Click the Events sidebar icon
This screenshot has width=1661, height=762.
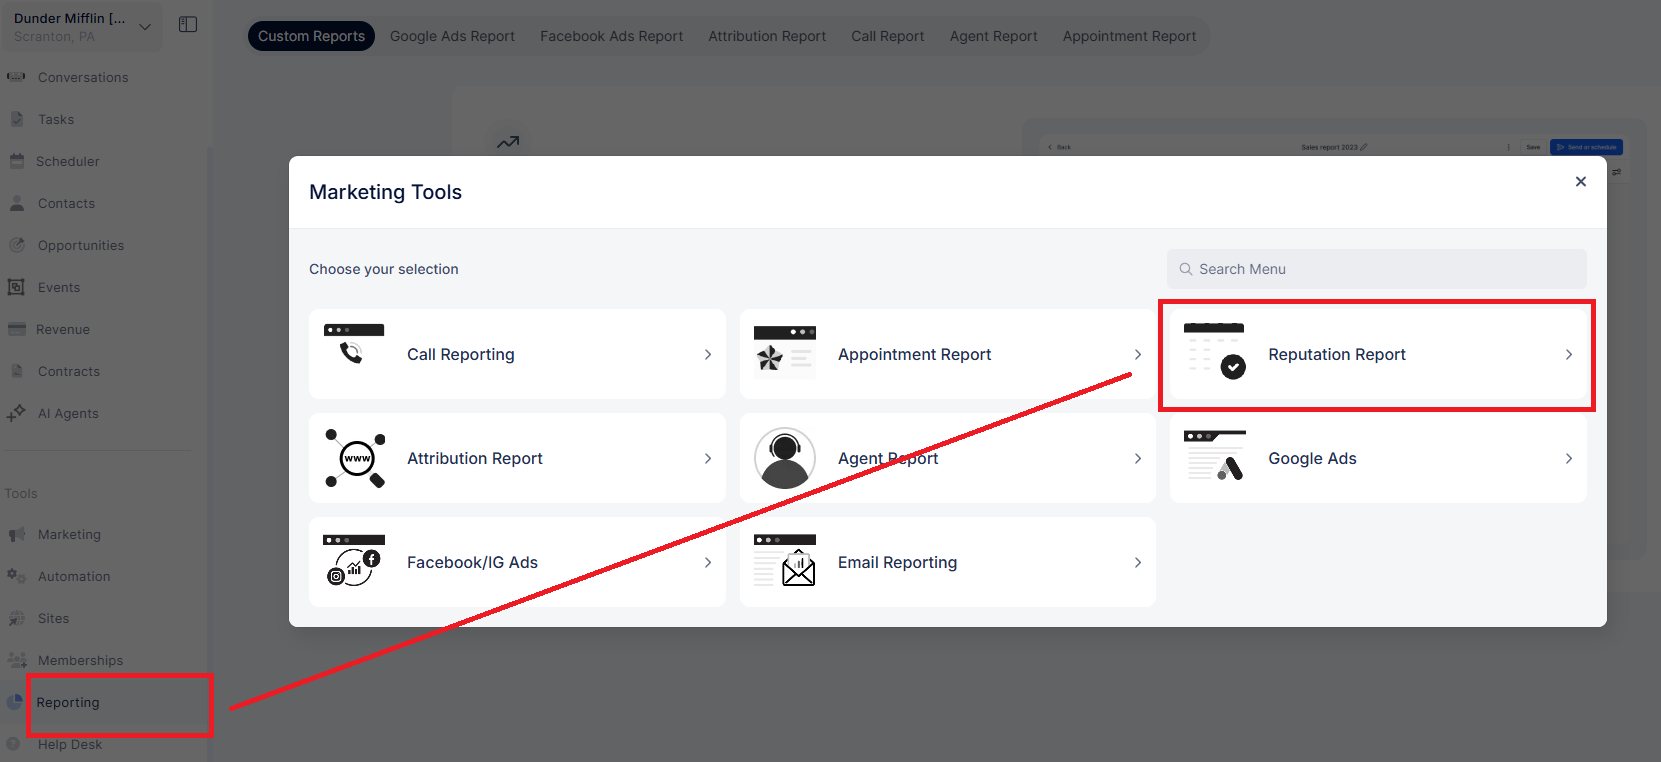point(16,287)
